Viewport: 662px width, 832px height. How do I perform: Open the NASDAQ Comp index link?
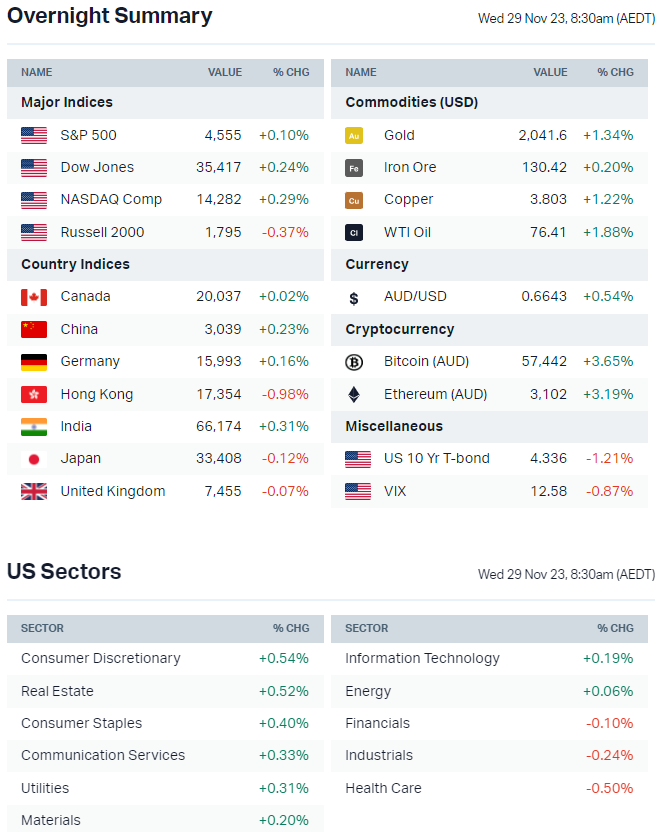(x=111, y=199)
